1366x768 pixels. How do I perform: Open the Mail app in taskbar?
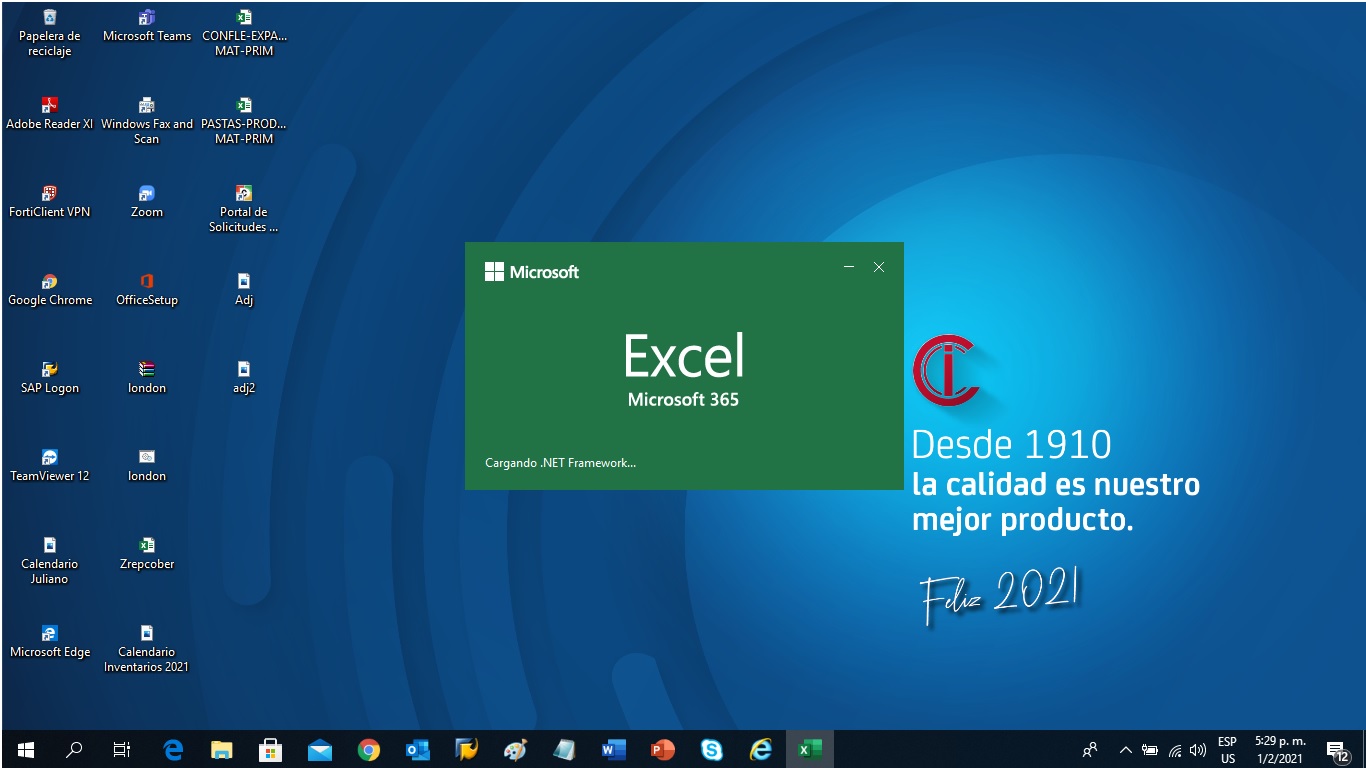[320, 749]
